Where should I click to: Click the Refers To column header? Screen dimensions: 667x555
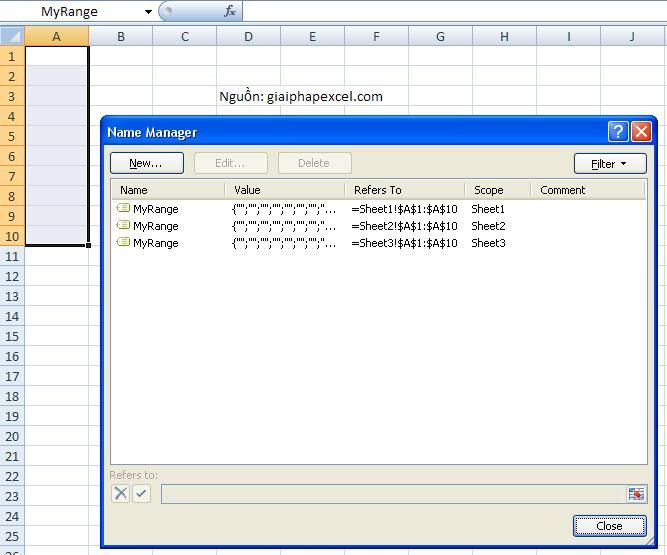[x=403, y=190]
